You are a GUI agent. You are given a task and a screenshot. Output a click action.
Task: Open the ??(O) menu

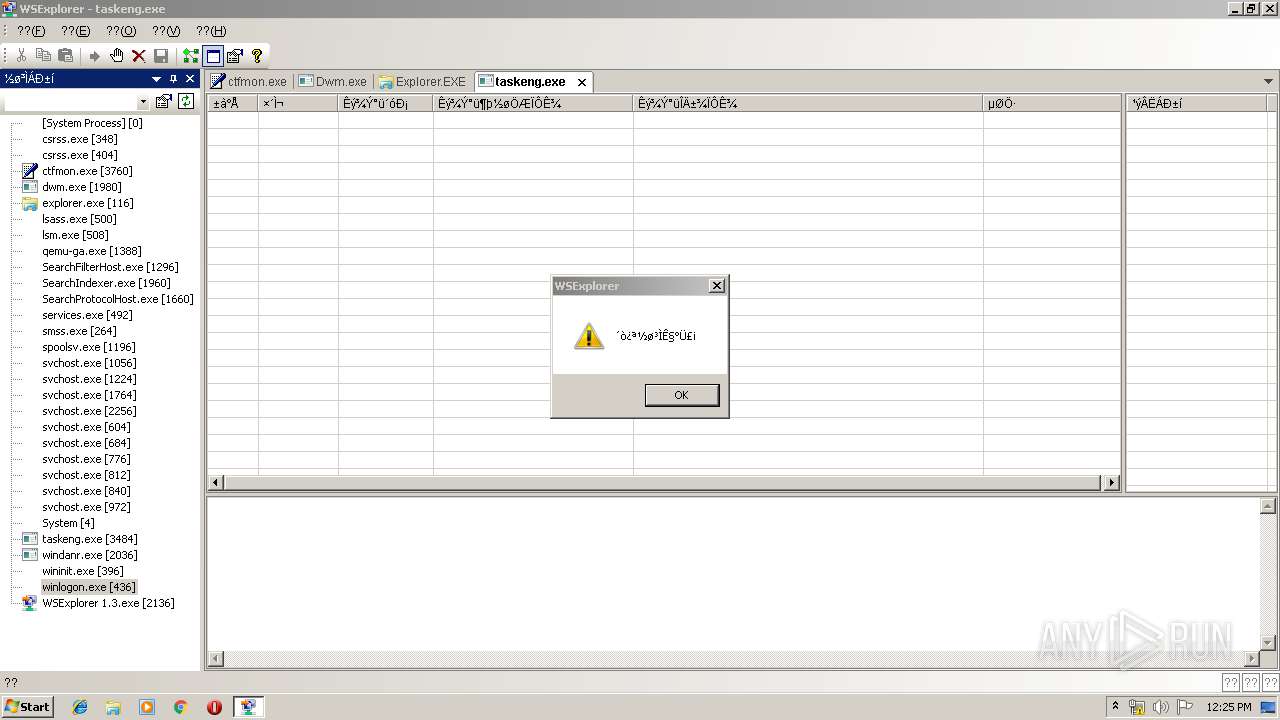121,31
